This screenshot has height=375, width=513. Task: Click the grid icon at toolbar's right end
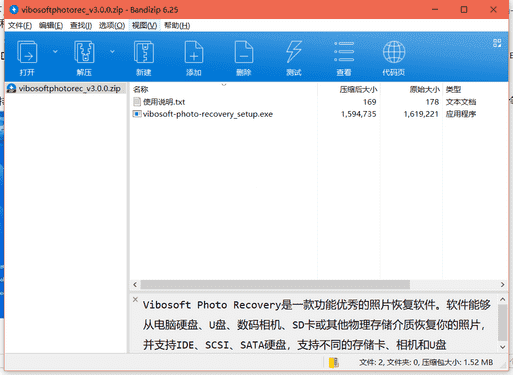coord(497,43)
